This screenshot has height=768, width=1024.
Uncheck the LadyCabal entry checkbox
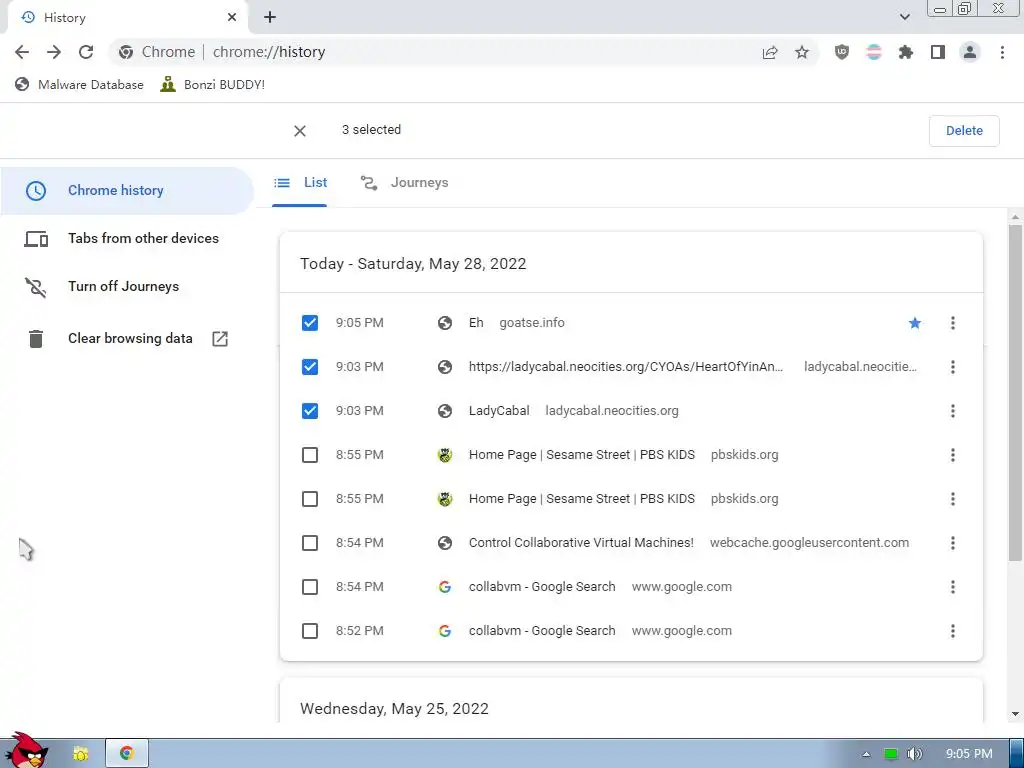coord(310,411)
